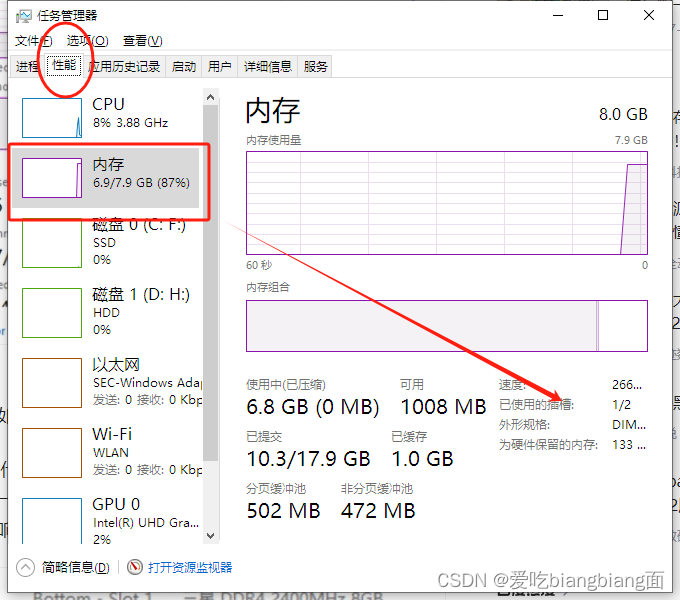
Task: Click the 内存使用量 graph
Action: [x=447, y=203]
